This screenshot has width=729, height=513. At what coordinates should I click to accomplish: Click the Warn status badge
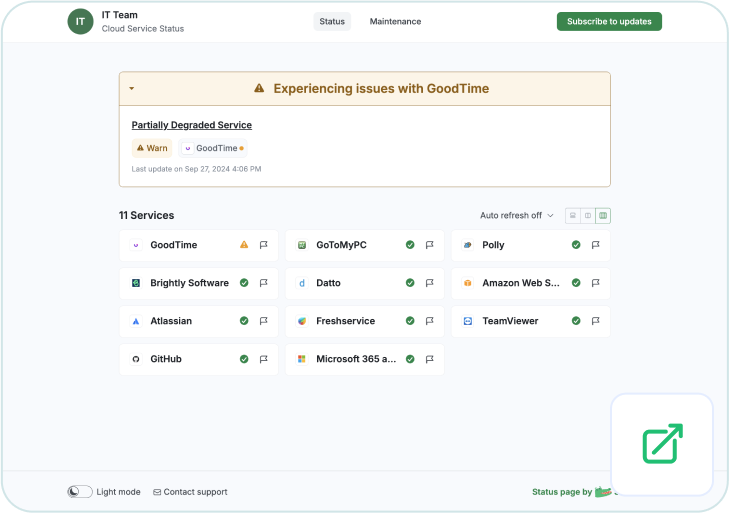[152, 148]
